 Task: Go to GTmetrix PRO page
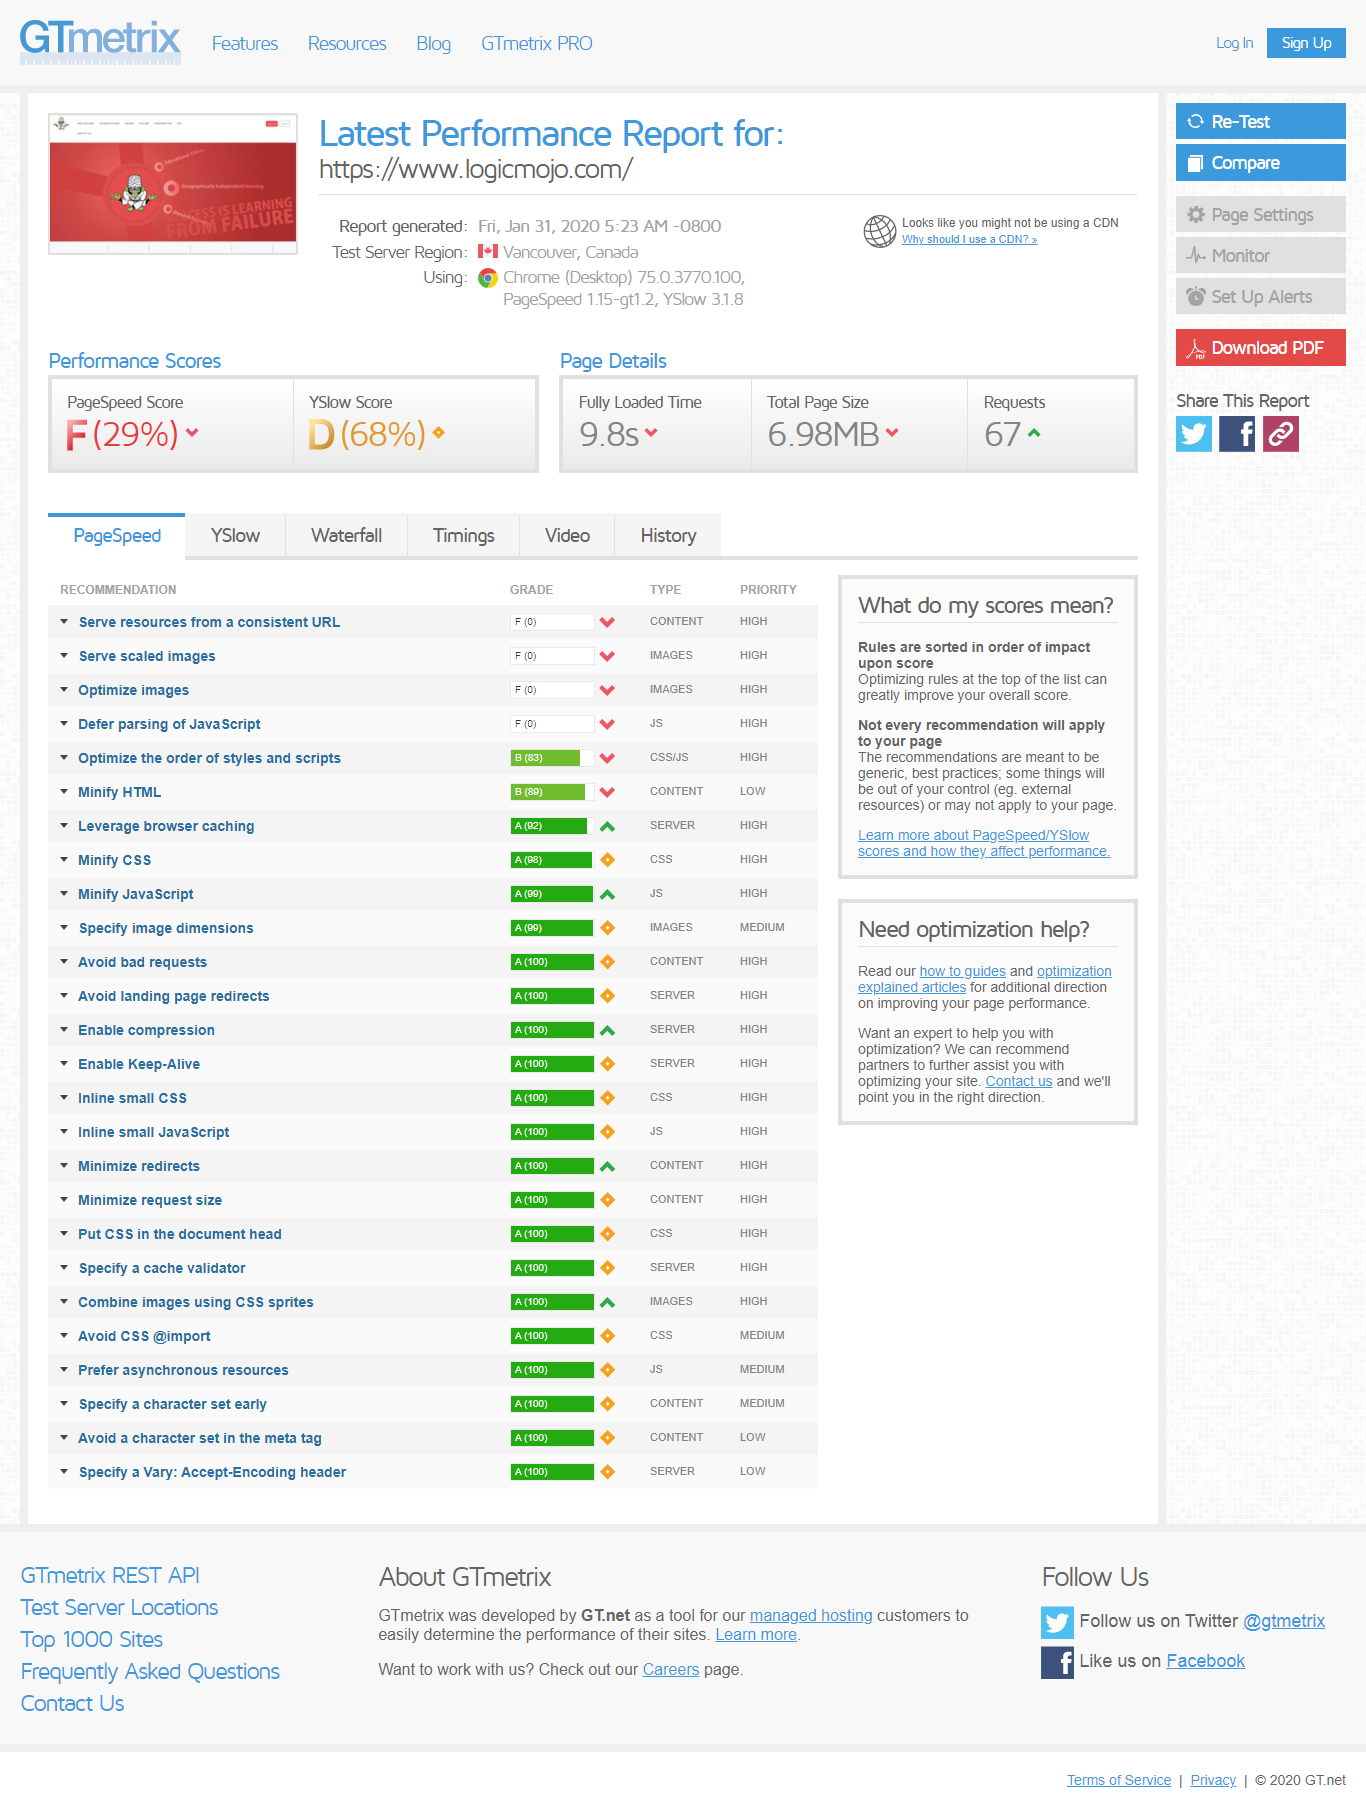coord(537,44)
